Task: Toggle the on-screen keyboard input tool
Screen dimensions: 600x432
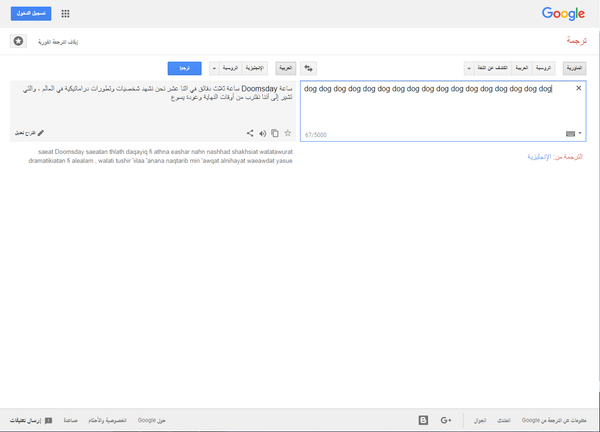Action: coord(569,132)
